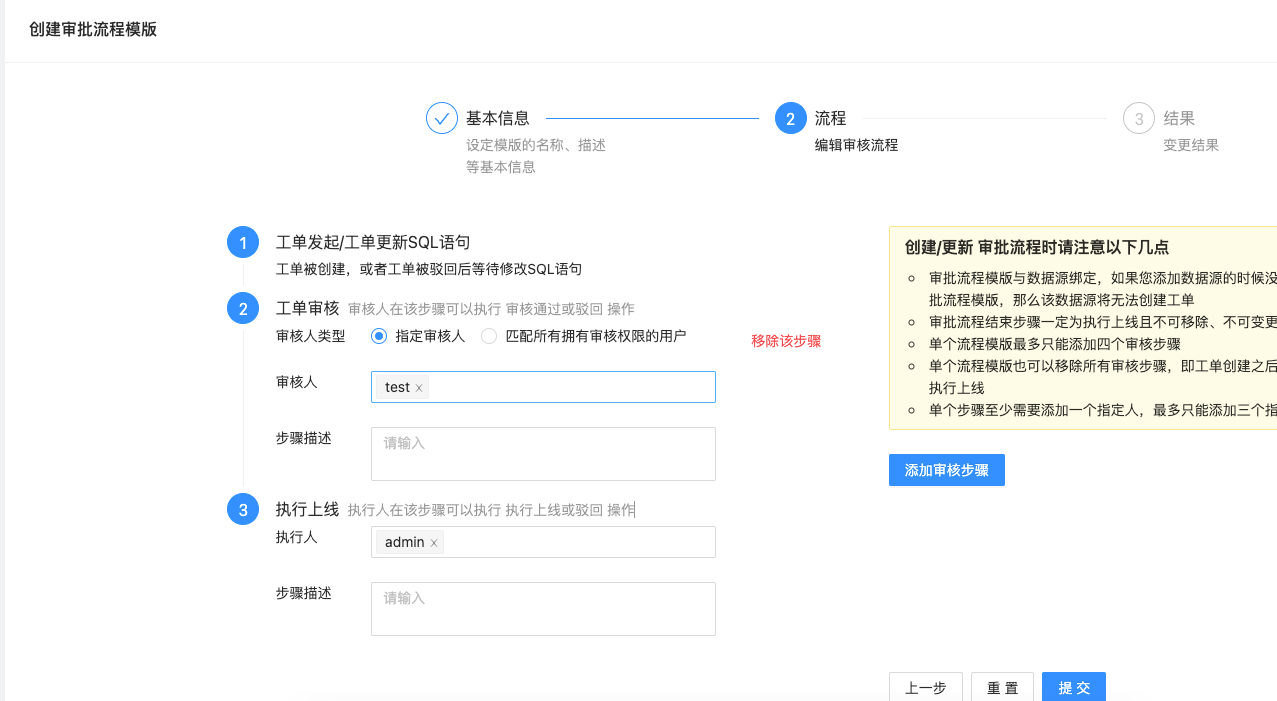The width and height of the screenshot is (1277, 701).
Task: Remove the 'admin' executor tag
Action: (434, 543)
